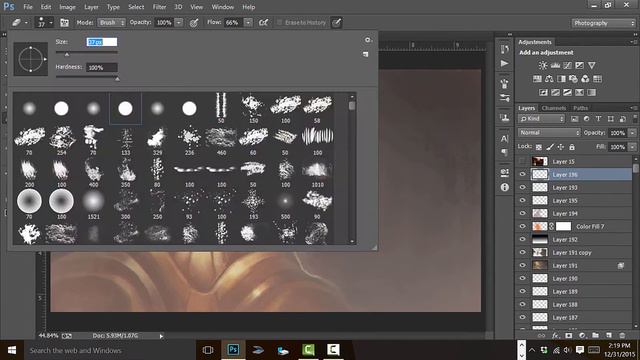This screenshot has height=360, width=640.
Task: Delete layer using trash icon
Action: point(622,336)
